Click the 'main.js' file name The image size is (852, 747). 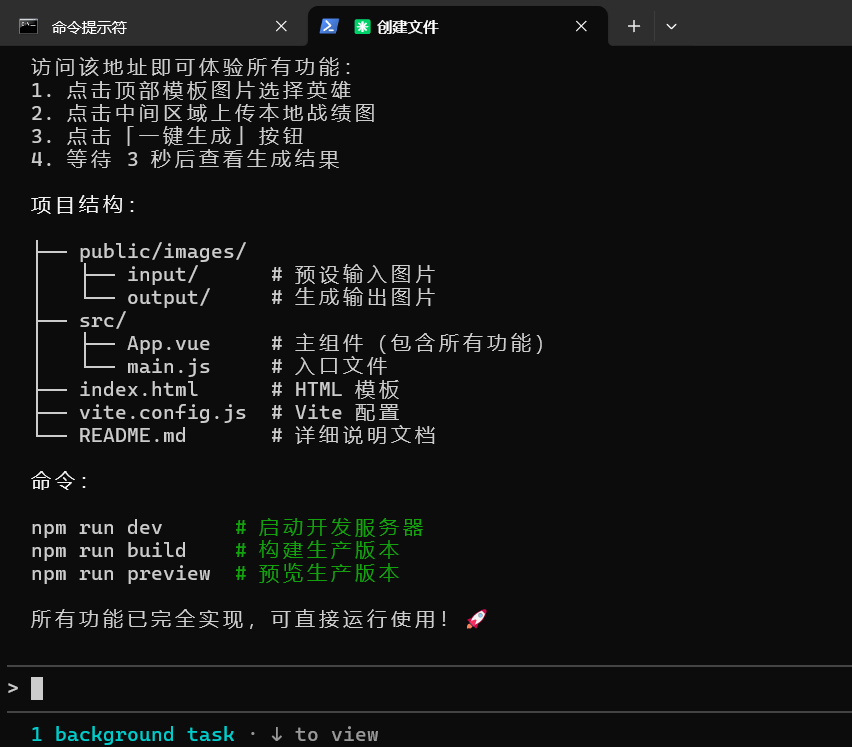coord(168,367)
